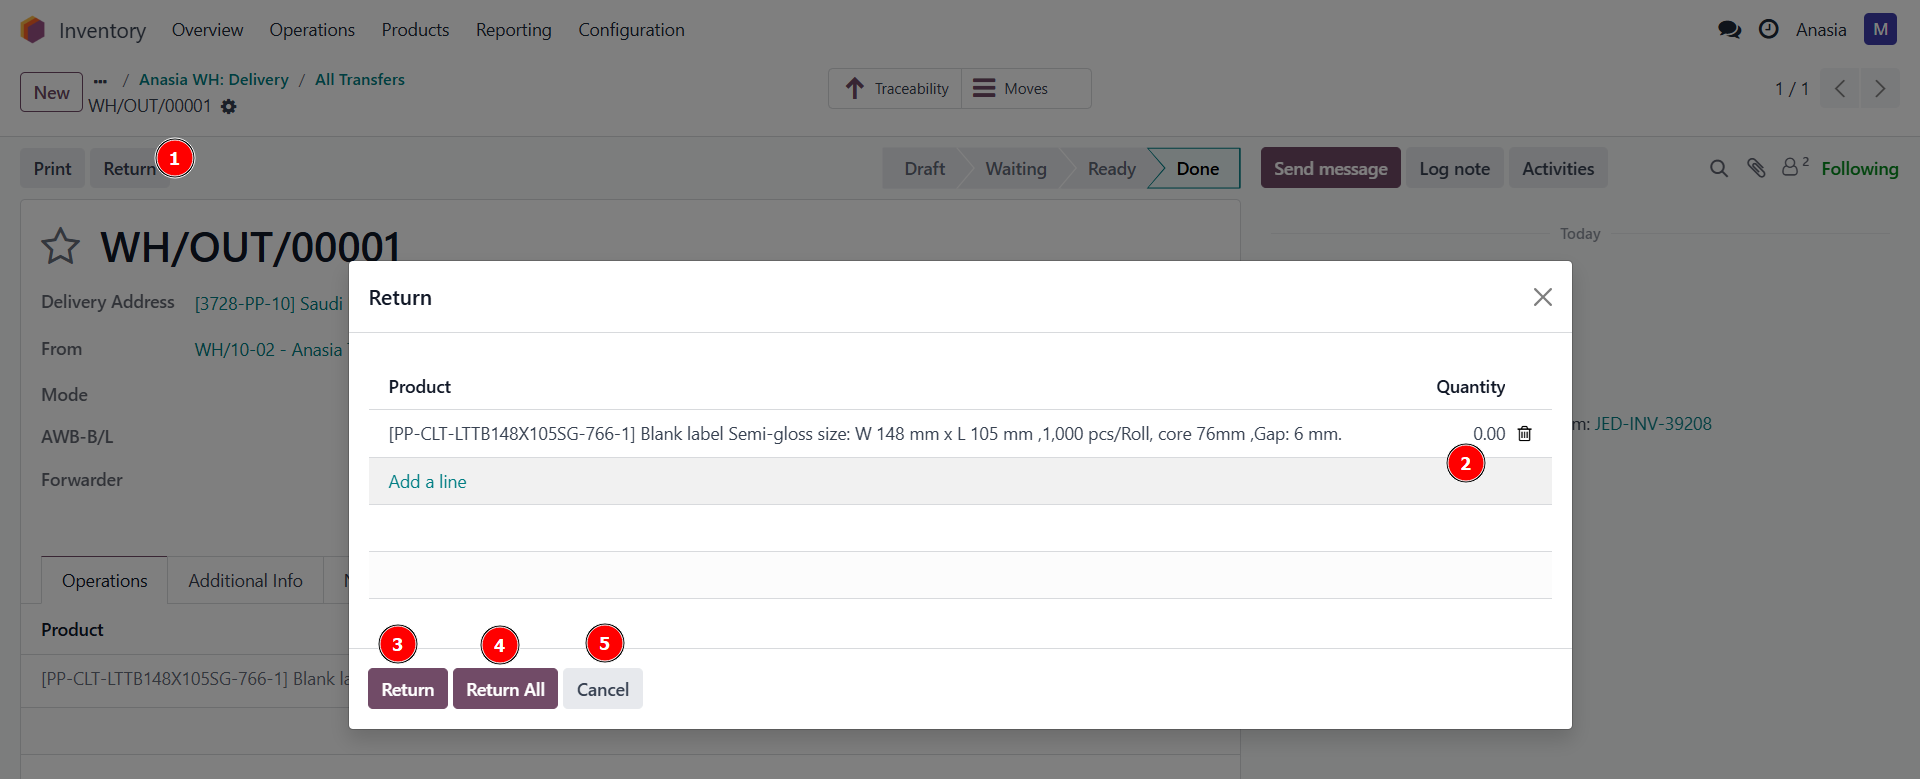Show followers list icon

pos(1792,168)
